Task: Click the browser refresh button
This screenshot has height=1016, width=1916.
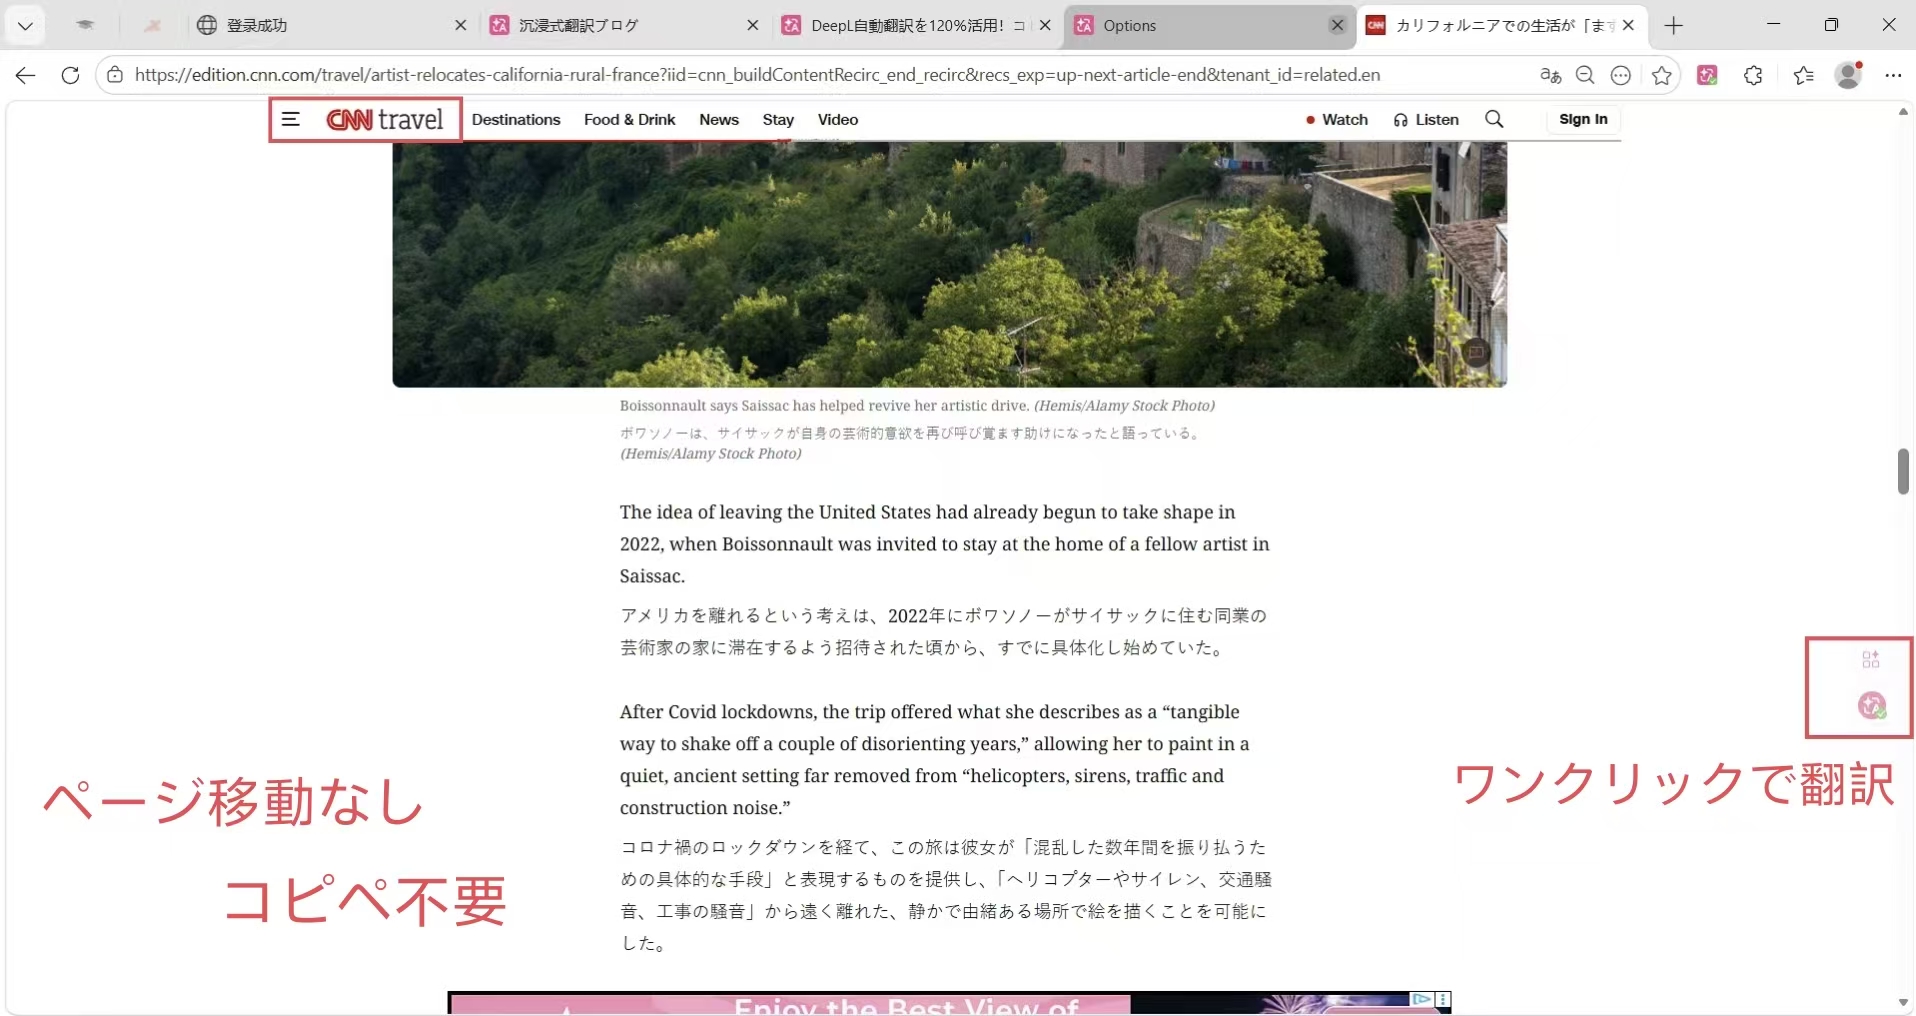Action: (x=70, y=75)
